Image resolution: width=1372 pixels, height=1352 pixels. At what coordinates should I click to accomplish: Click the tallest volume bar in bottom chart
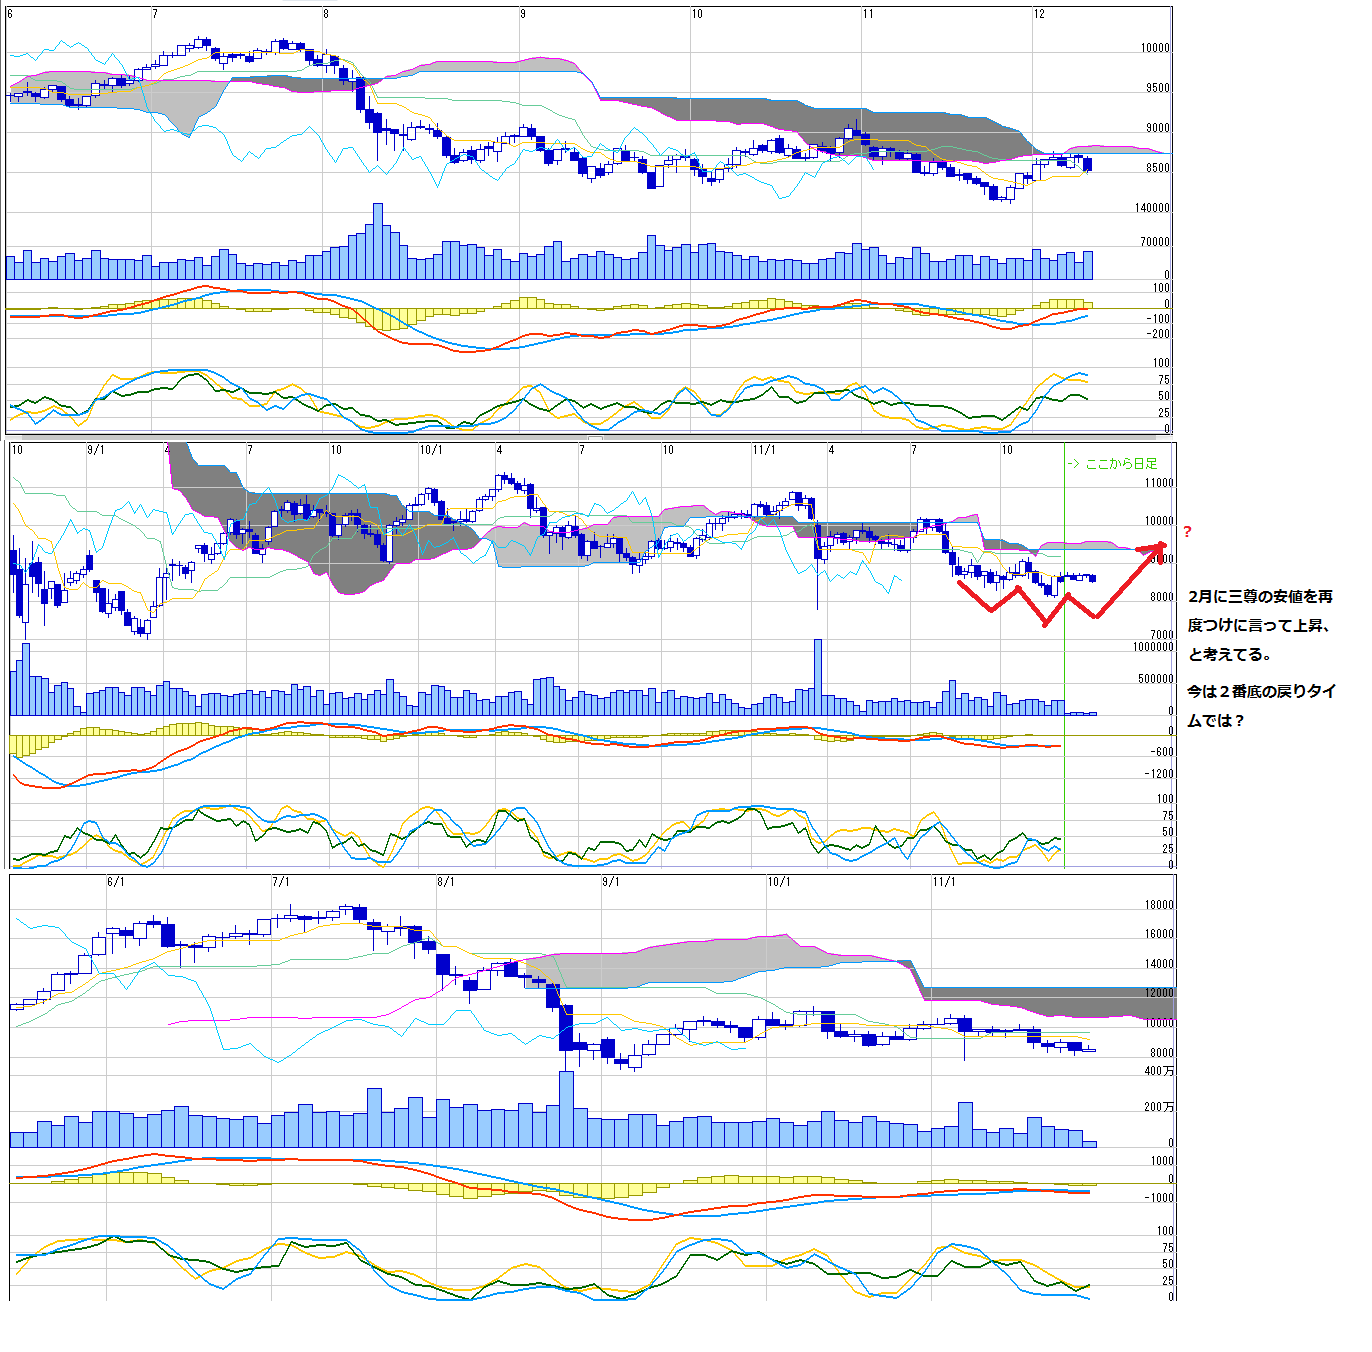coord(567,1108)
